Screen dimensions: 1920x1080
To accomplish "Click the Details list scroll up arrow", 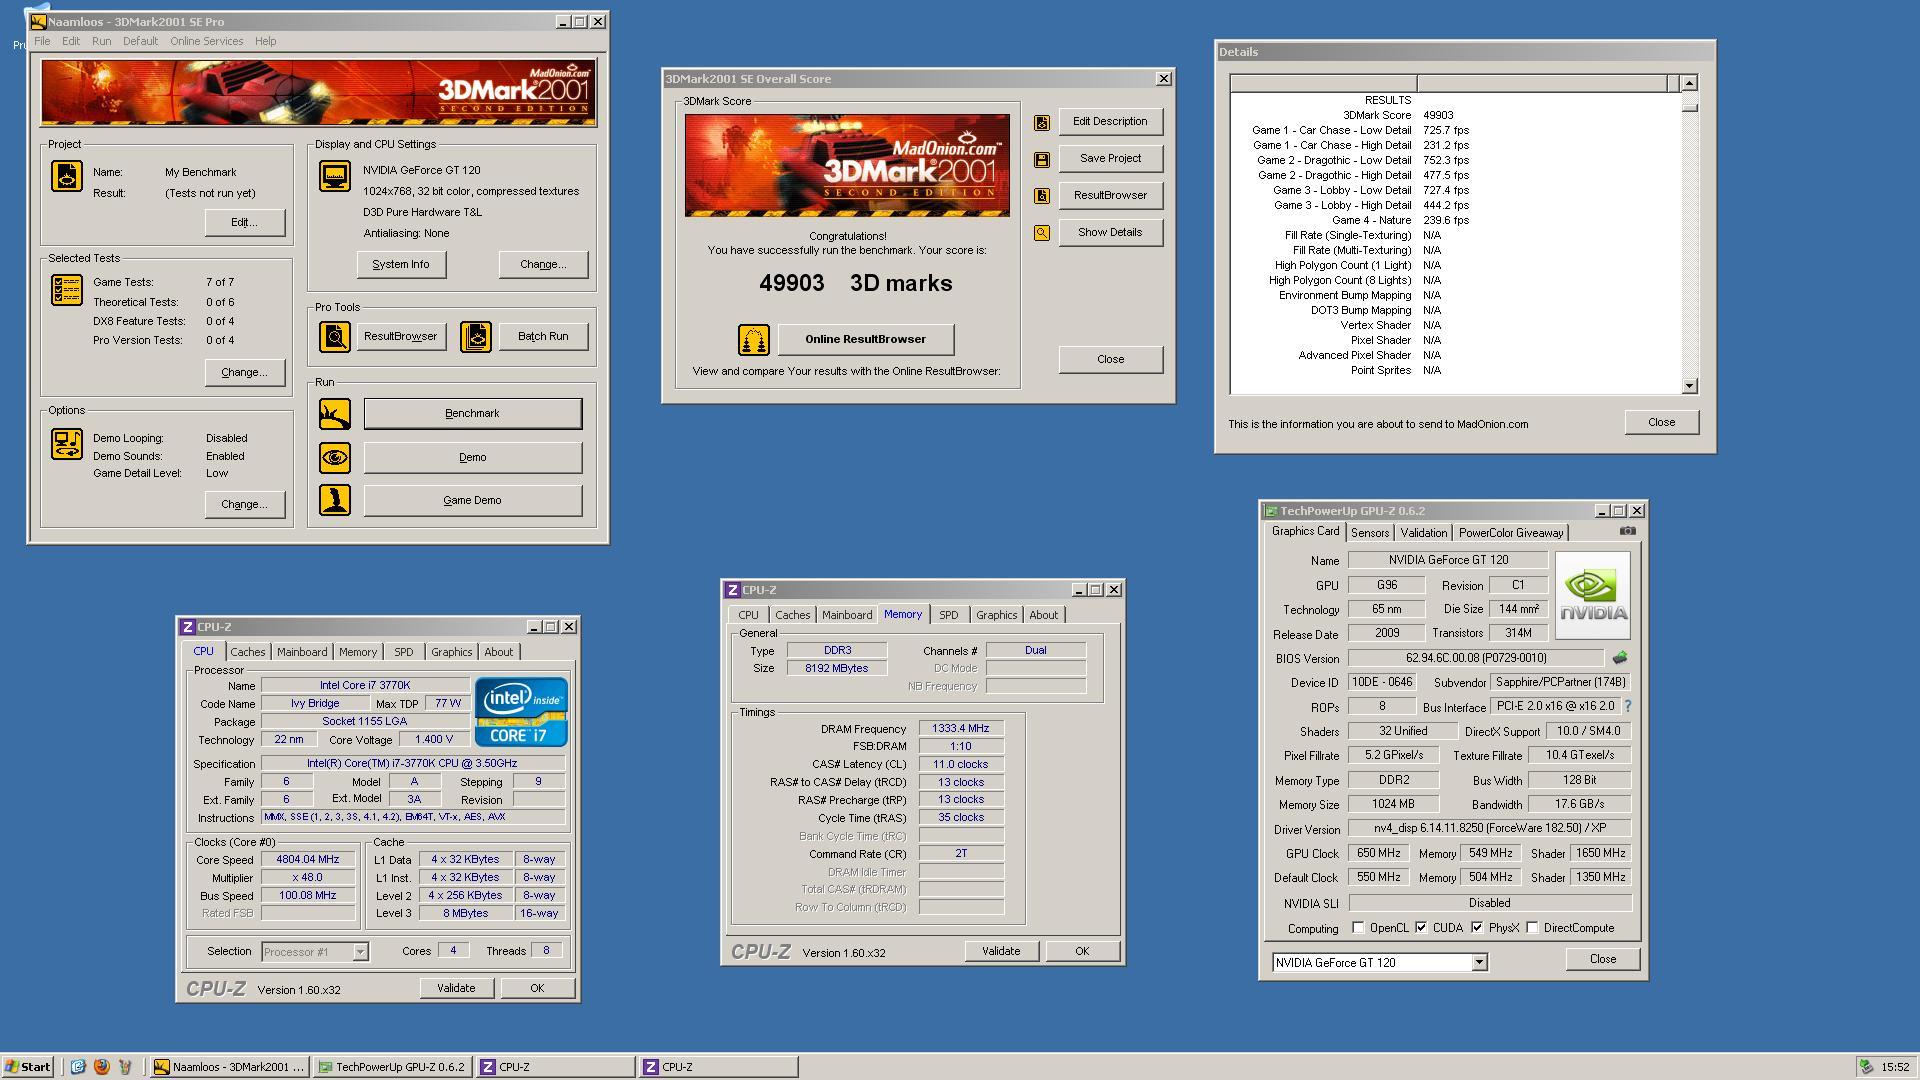I will point(1690,83).
